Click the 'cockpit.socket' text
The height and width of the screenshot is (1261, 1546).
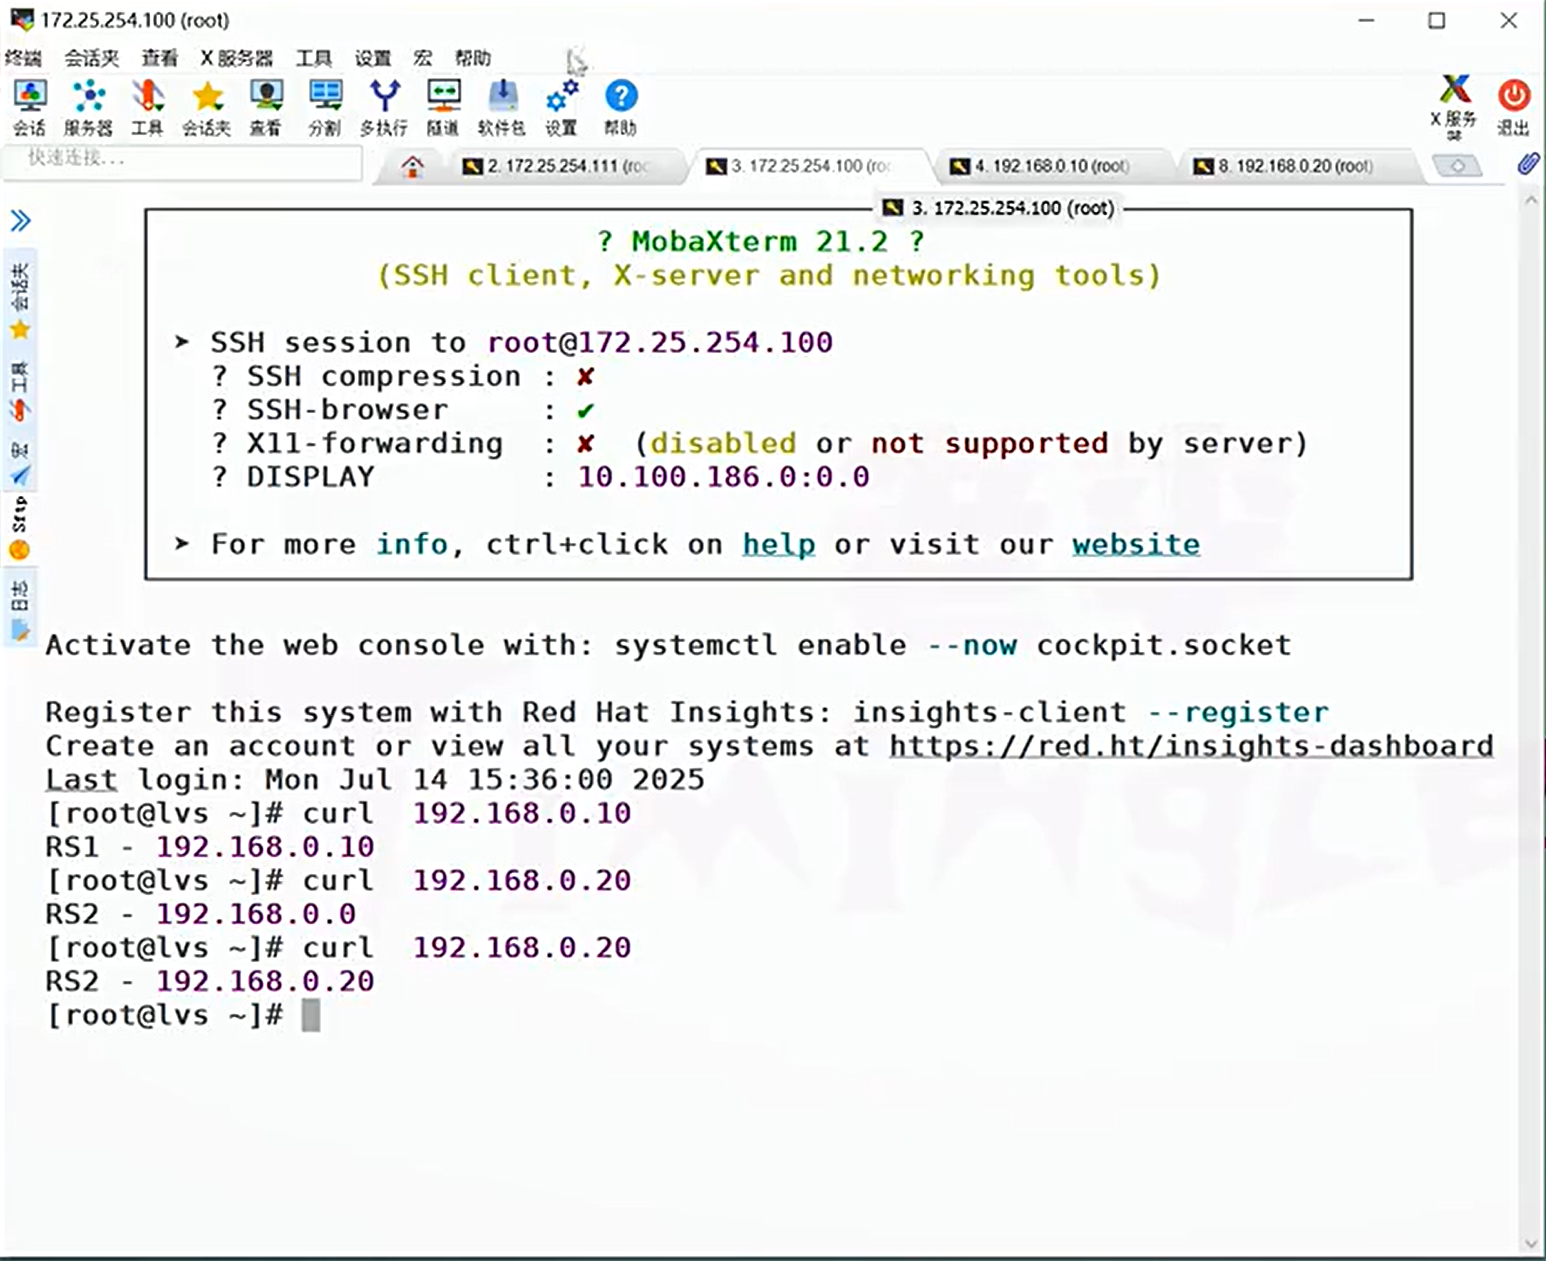pos(1164,645)
